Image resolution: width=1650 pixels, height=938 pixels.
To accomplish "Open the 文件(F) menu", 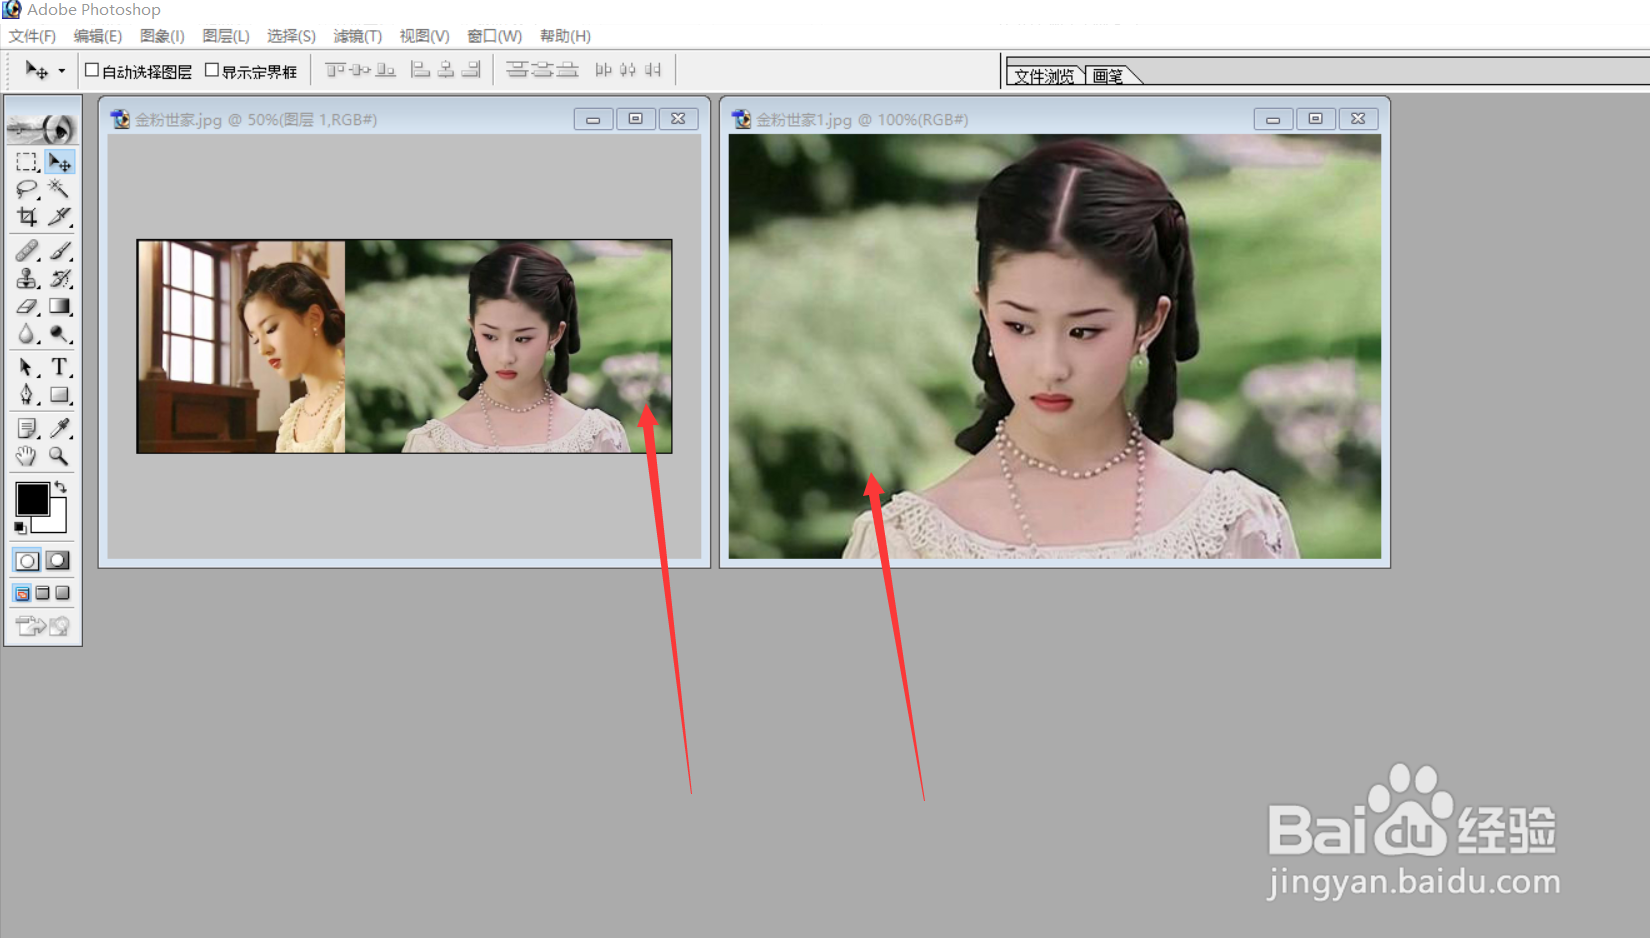I will [x=32, y=36].
